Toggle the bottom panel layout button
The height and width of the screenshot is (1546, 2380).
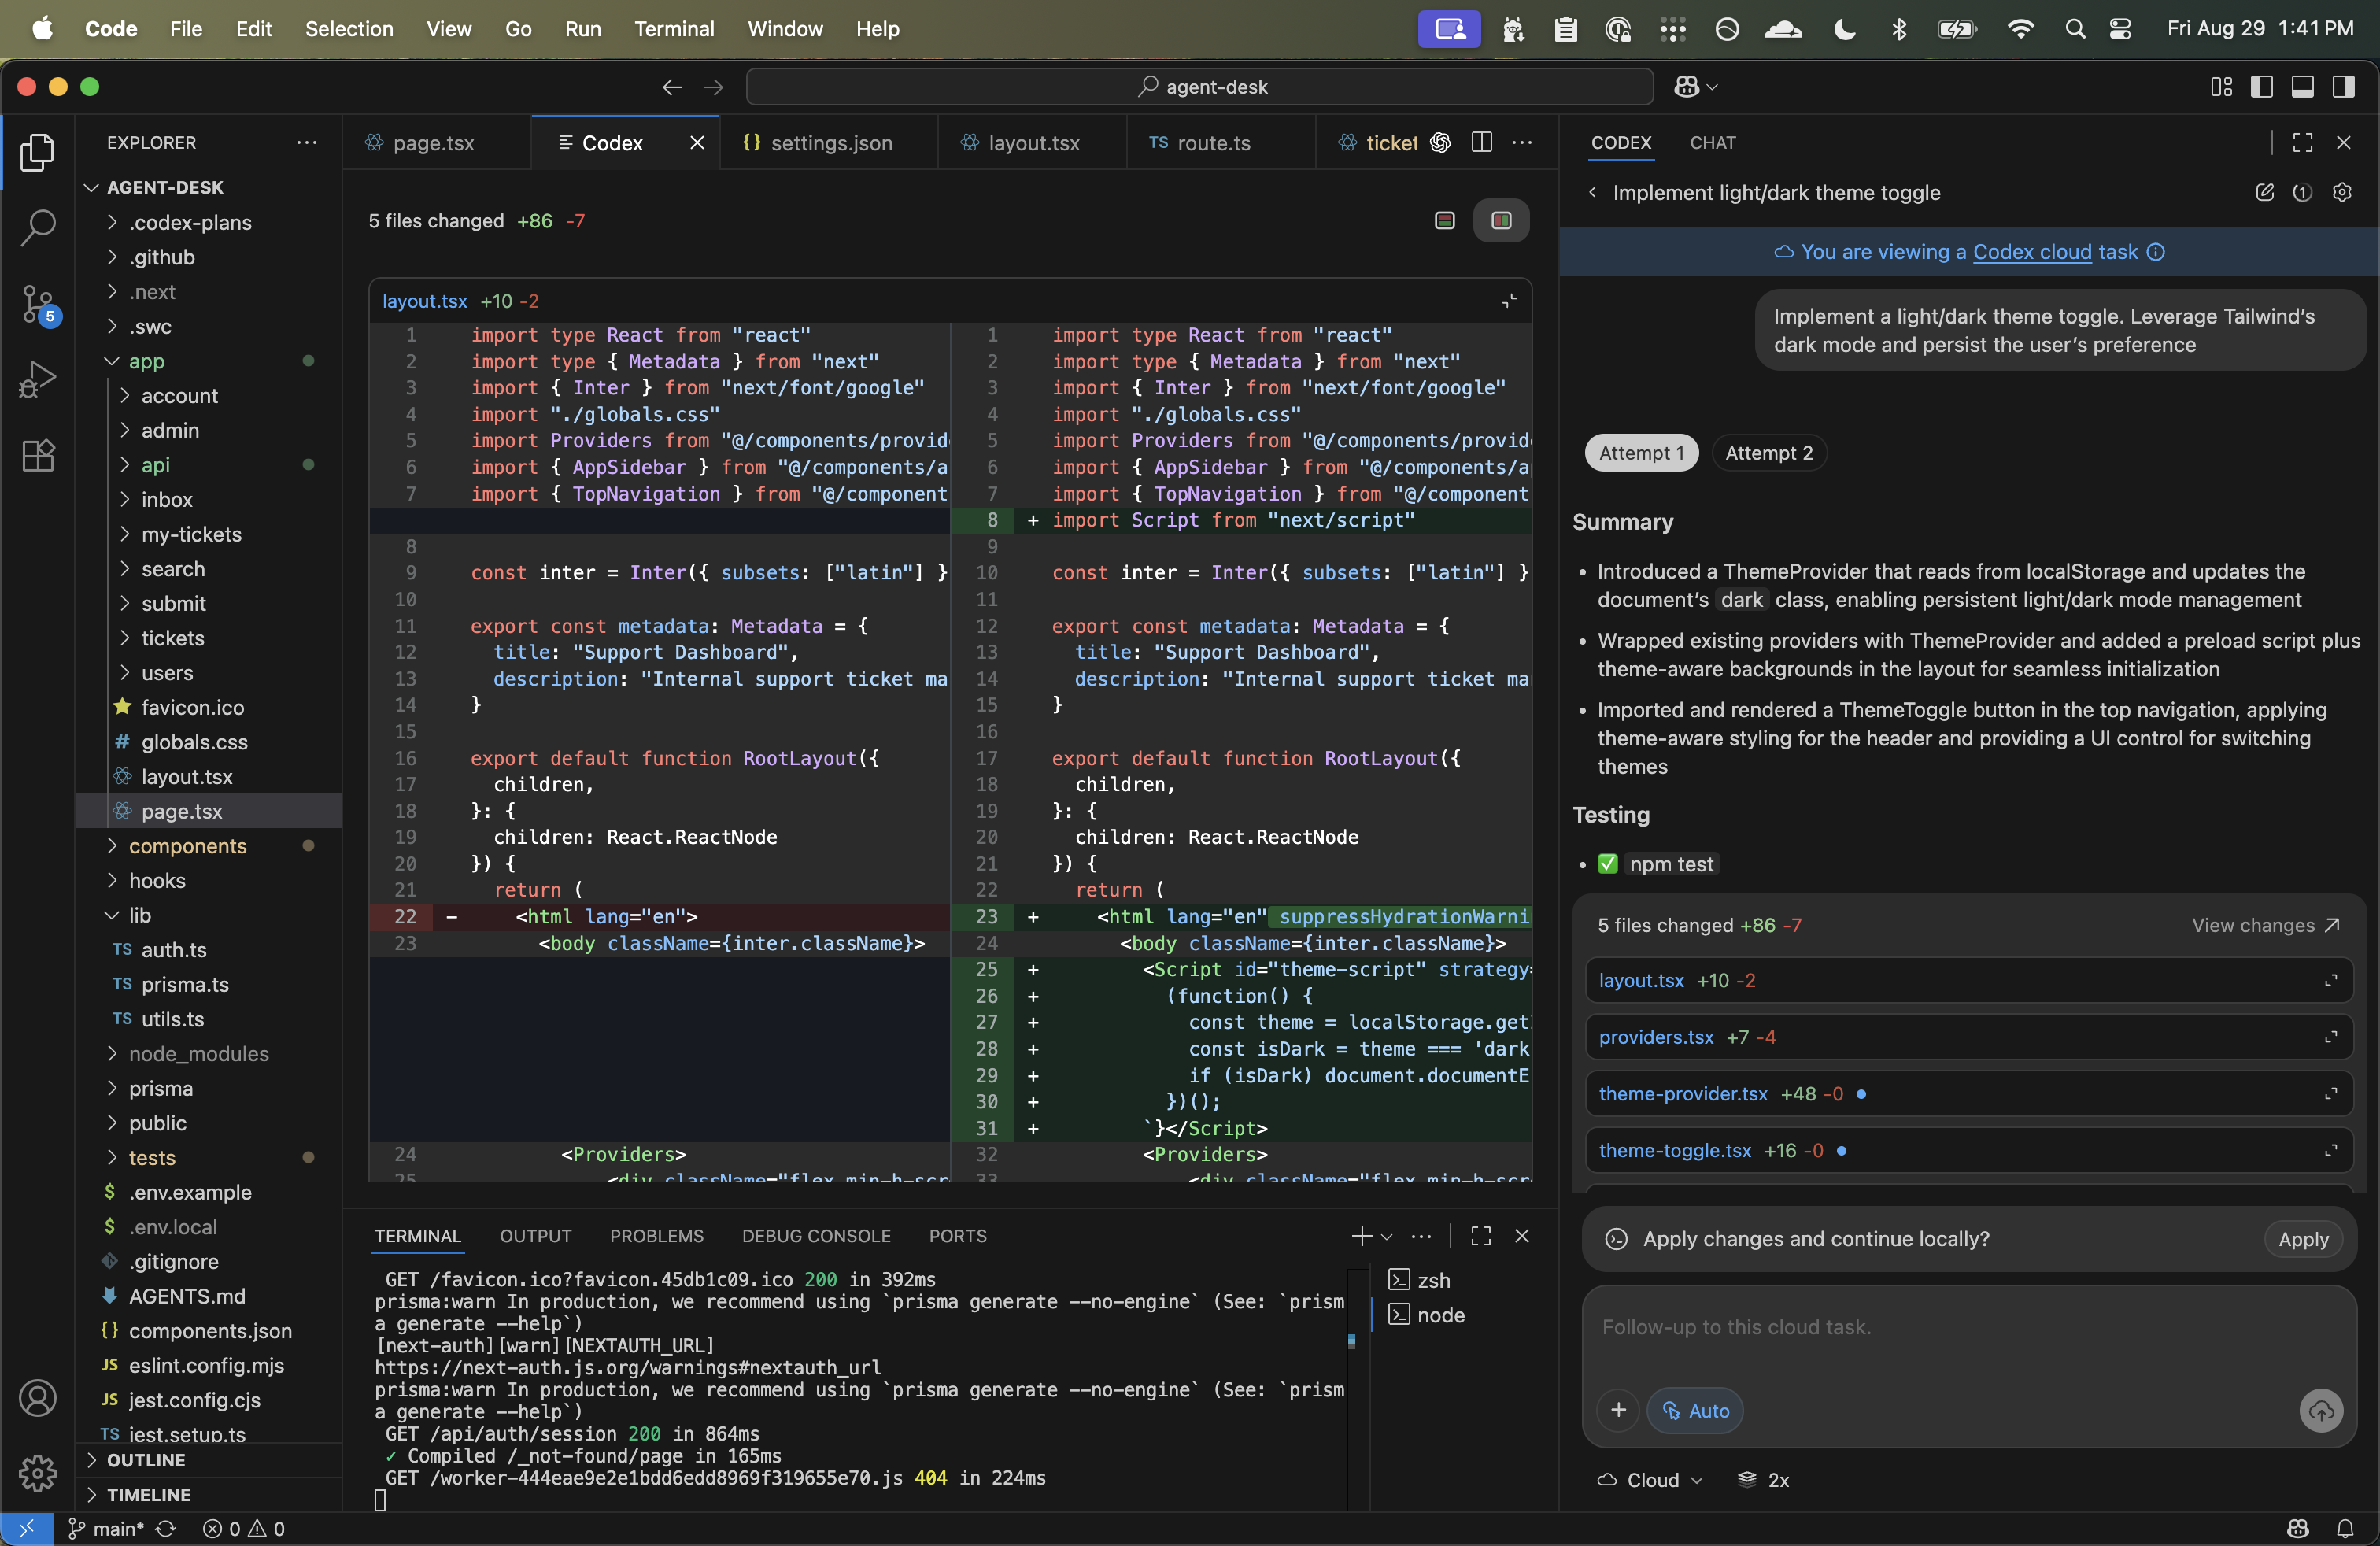[2303, 87]
